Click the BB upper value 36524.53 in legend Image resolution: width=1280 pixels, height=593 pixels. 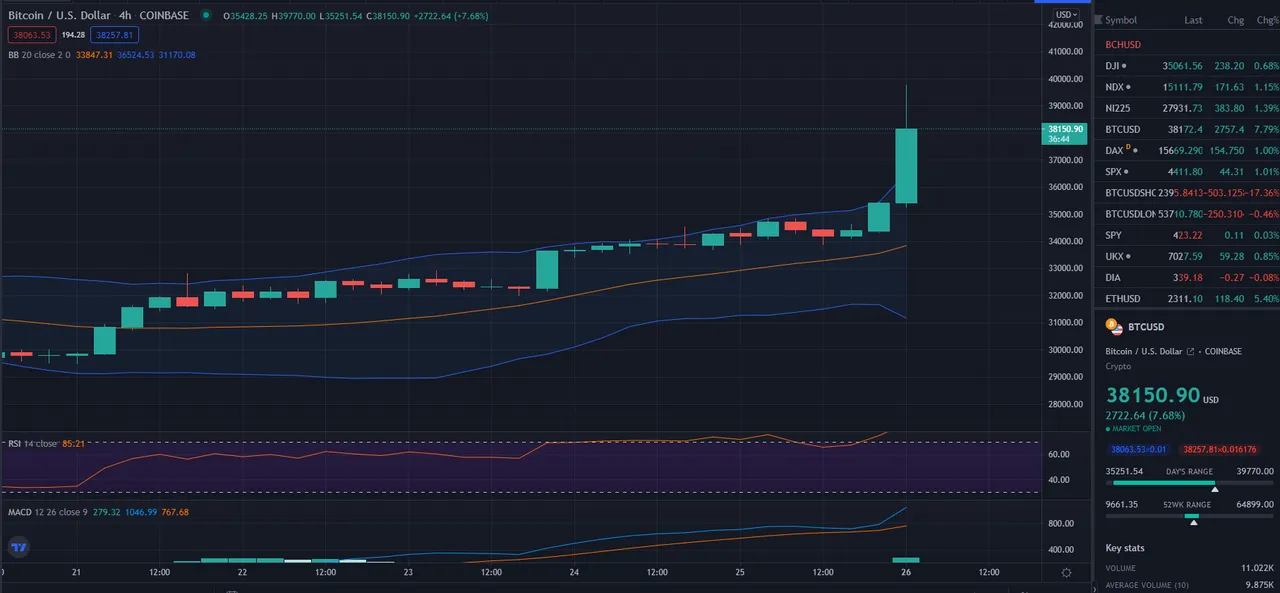(x=137, y=54)
